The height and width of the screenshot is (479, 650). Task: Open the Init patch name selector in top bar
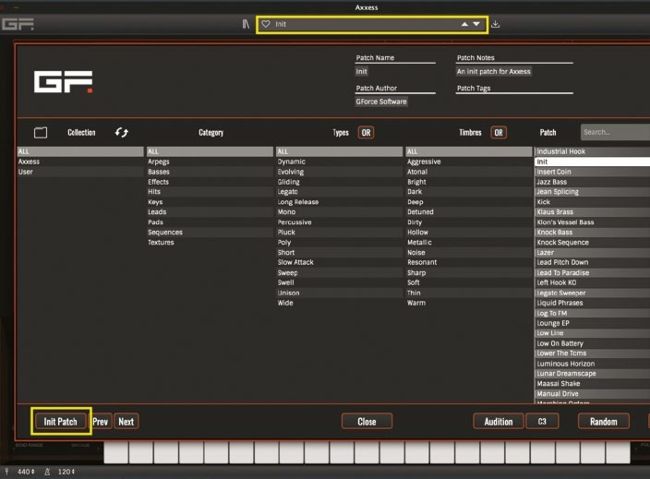pyautogui.click(x=360, y=24)
